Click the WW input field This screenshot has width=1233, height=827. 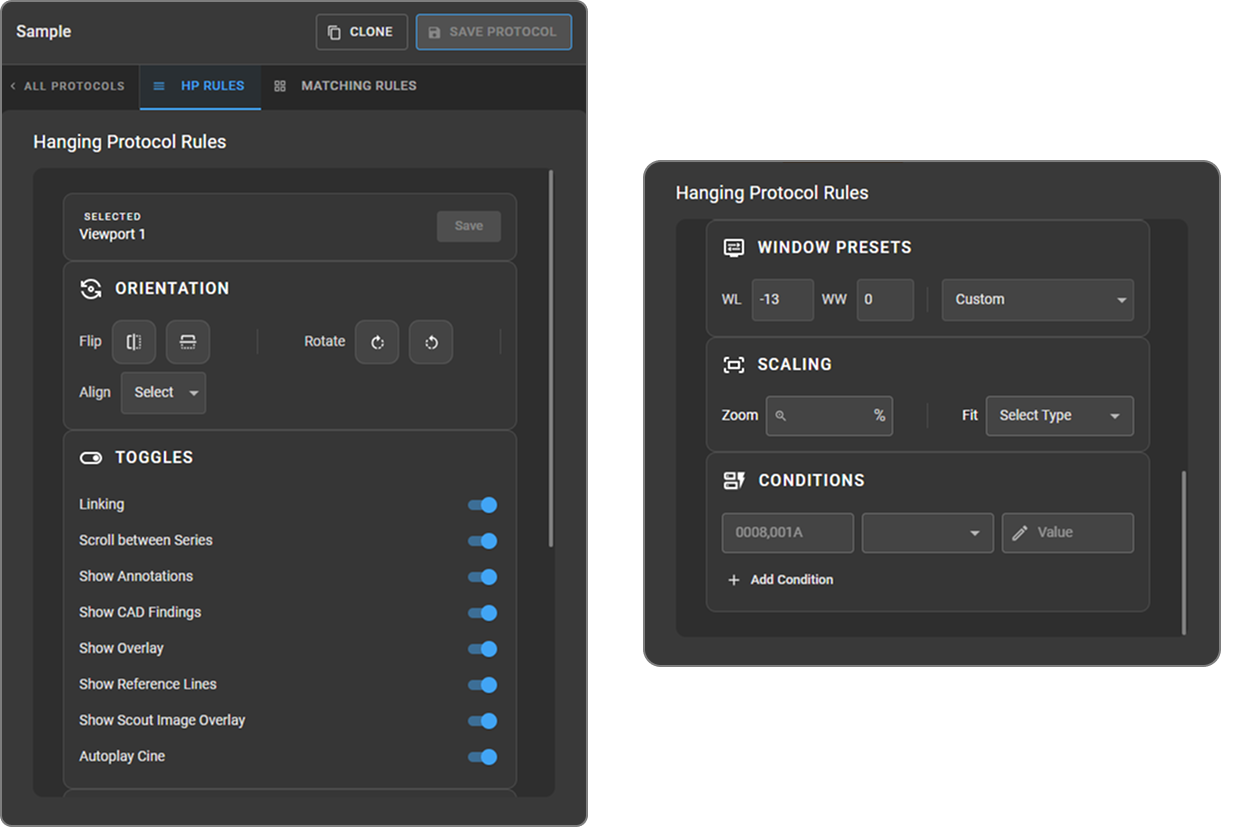coord(885,300)
